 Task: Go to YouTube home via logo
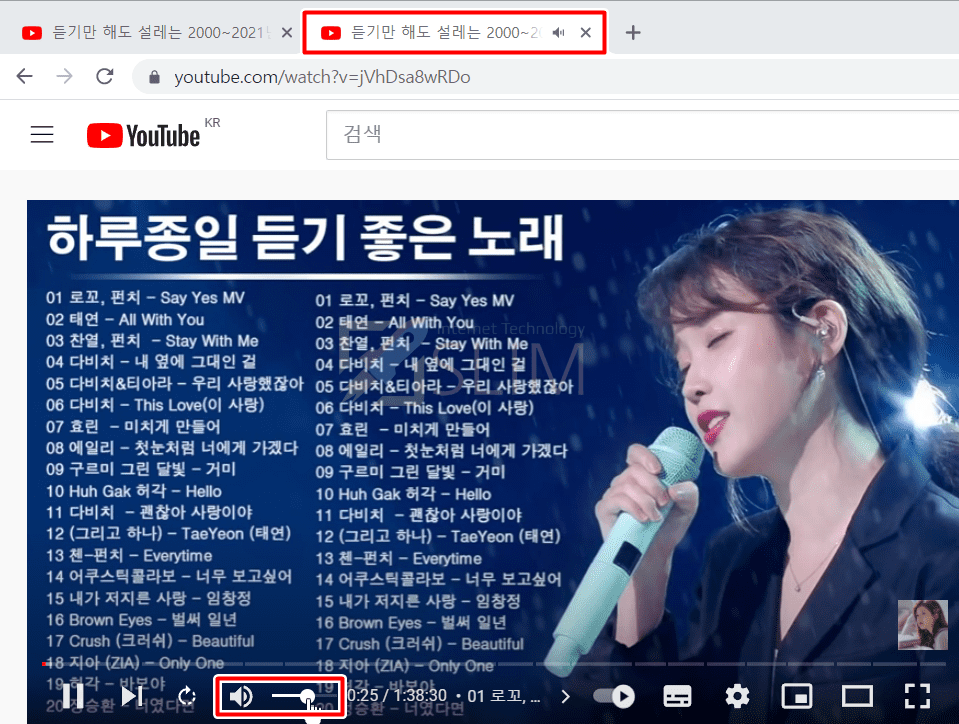click(144, 135)
